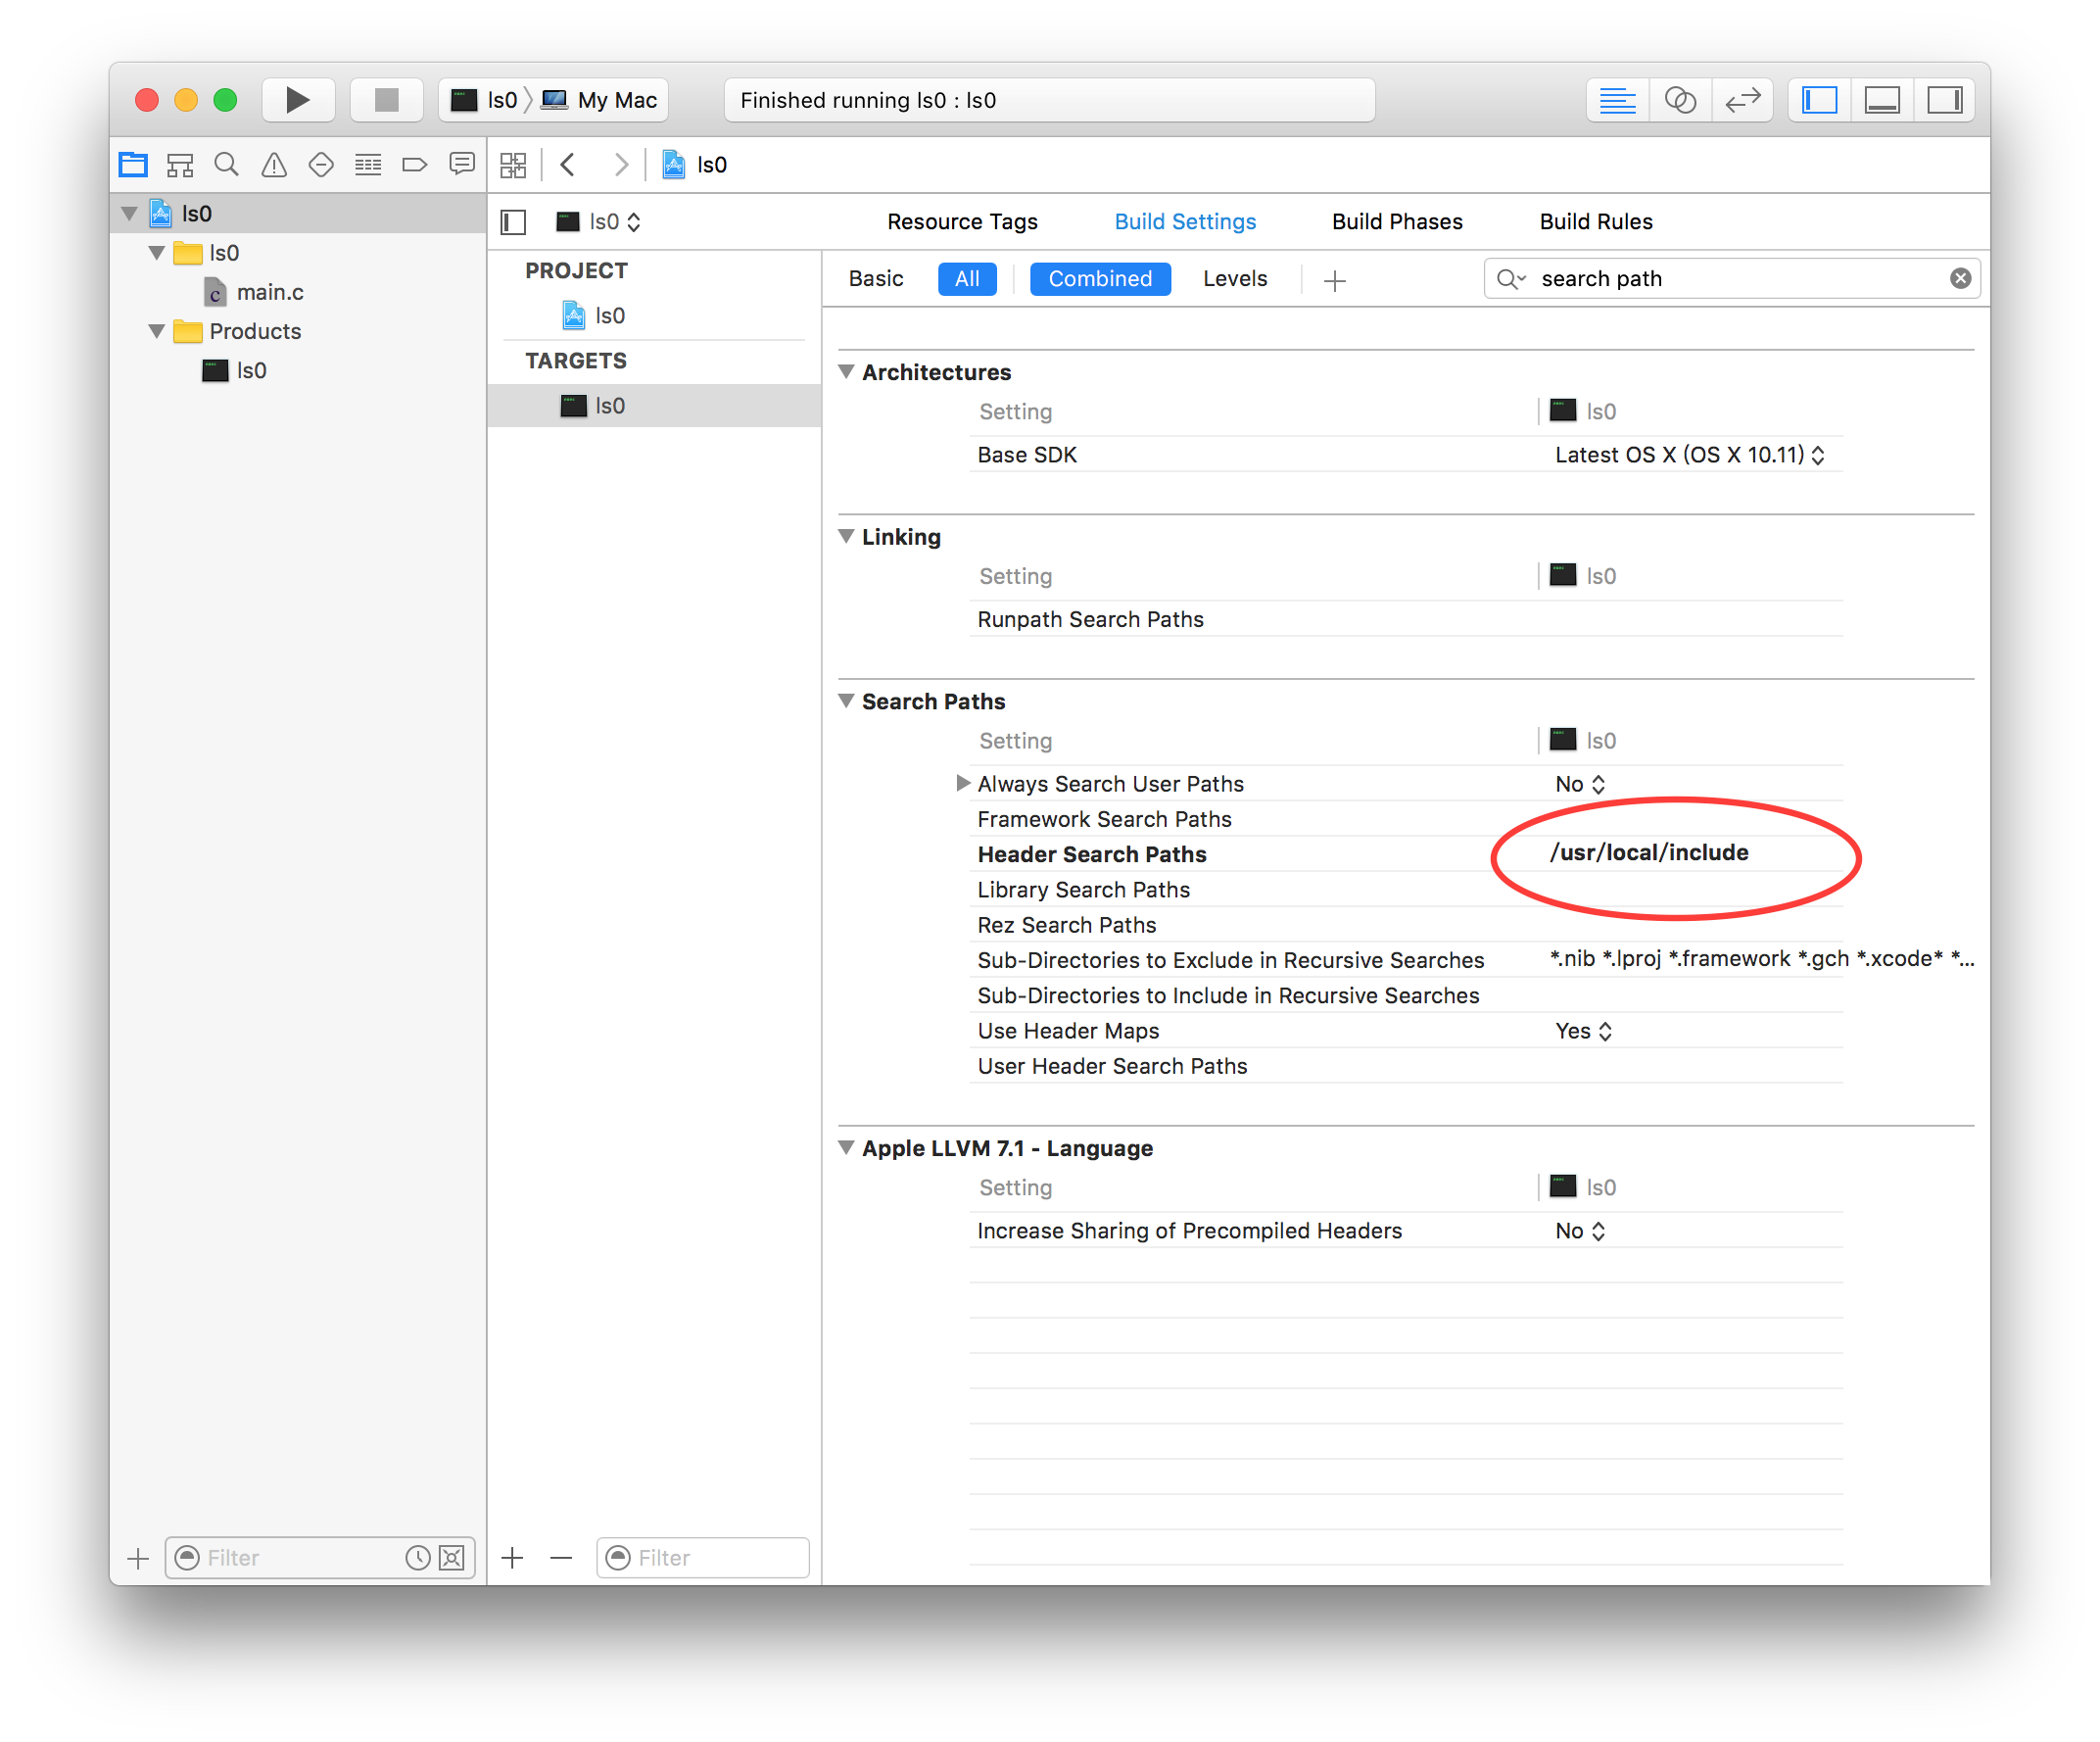Show only recently modified files filter
Image resolution: width=2100 pixels, height=1742 pixels.
point(417,1558)
